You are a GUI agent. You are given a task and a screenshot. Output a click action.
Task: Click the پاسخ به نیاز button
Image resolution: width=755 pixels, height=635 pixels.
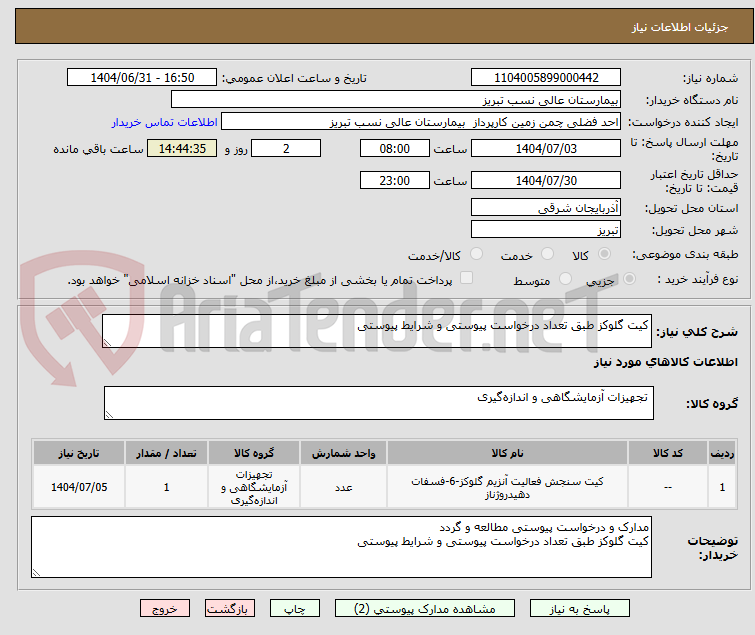click(579, 609)
